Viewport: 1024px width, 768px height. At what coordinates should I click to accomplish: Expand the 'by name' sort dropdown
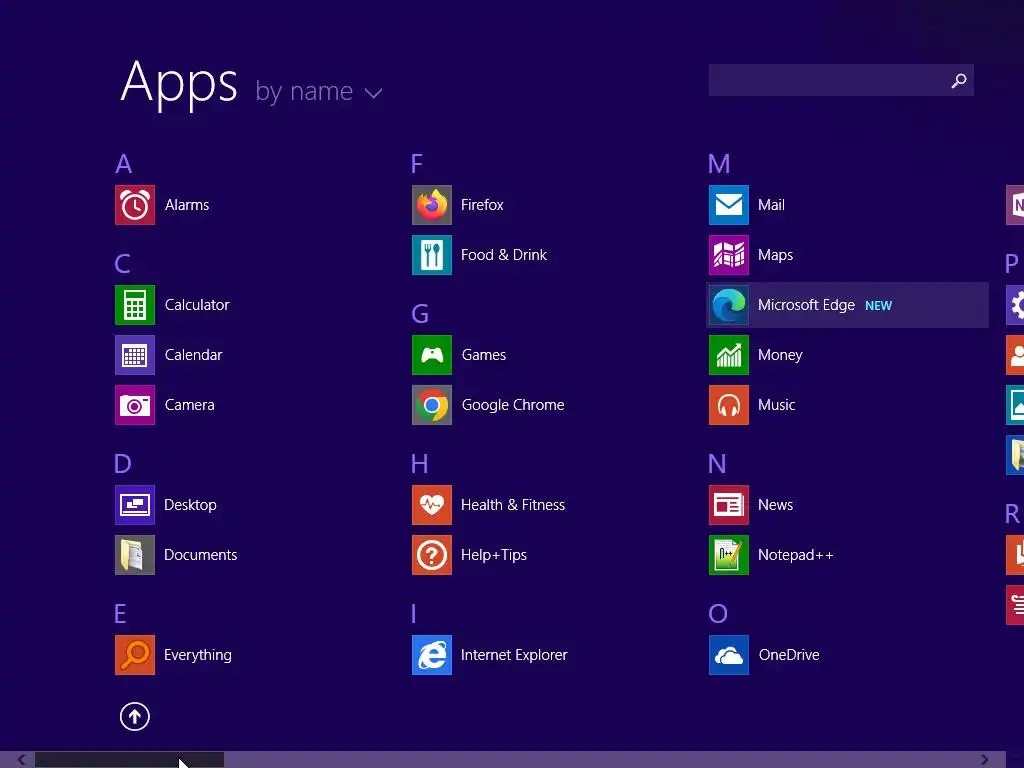coord(319,91)
